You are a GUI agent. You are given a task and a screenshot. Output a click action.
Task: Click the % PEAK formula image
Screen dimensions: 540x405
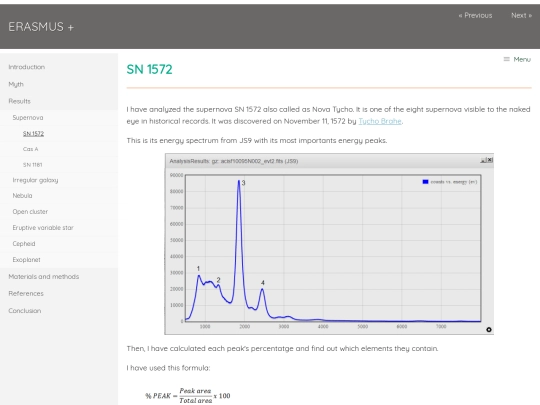tap(188, 396)
